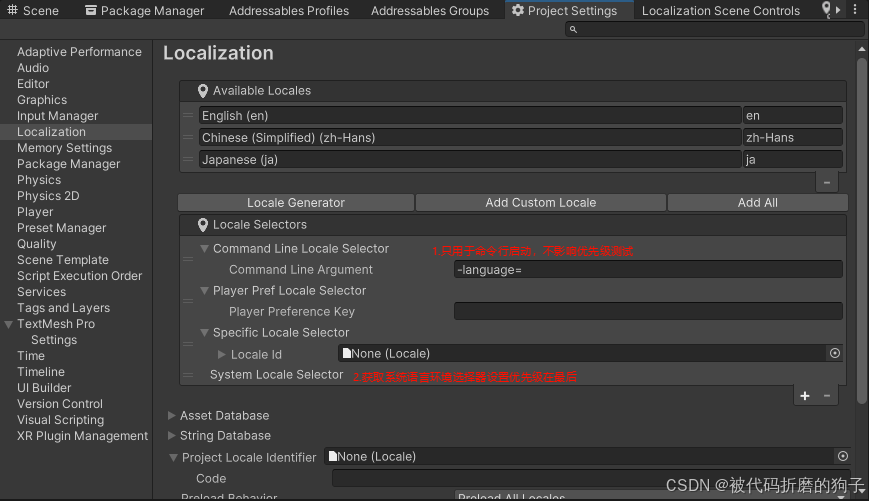Select the Physics 2D category
The image size is (869, 501).
[48, 196]
